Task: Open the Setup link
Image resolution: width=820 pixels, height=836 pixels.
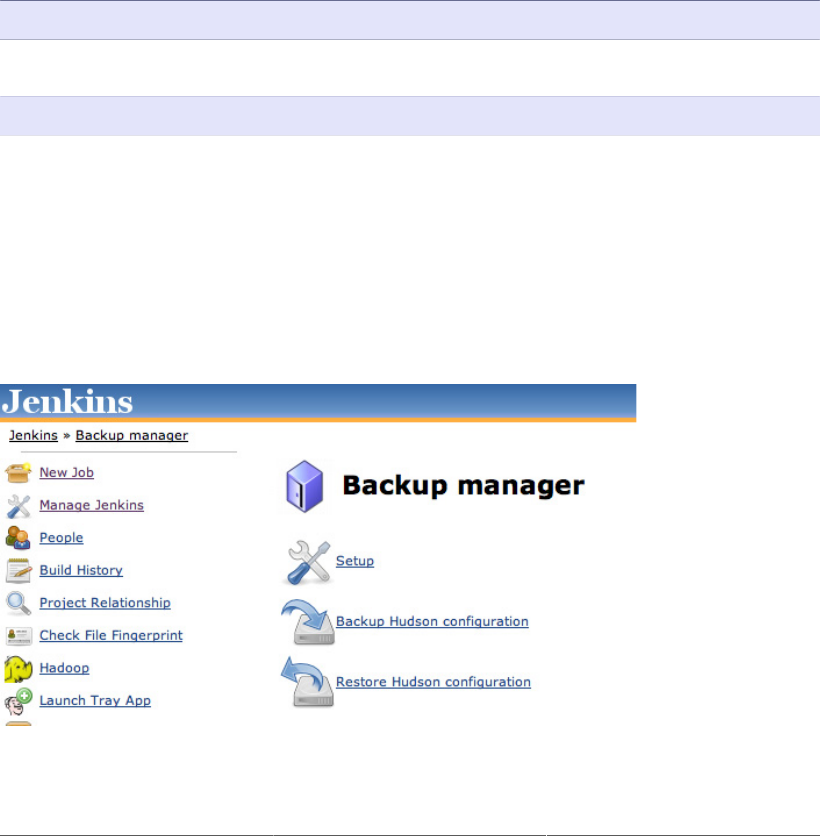Action: point(355,561)
